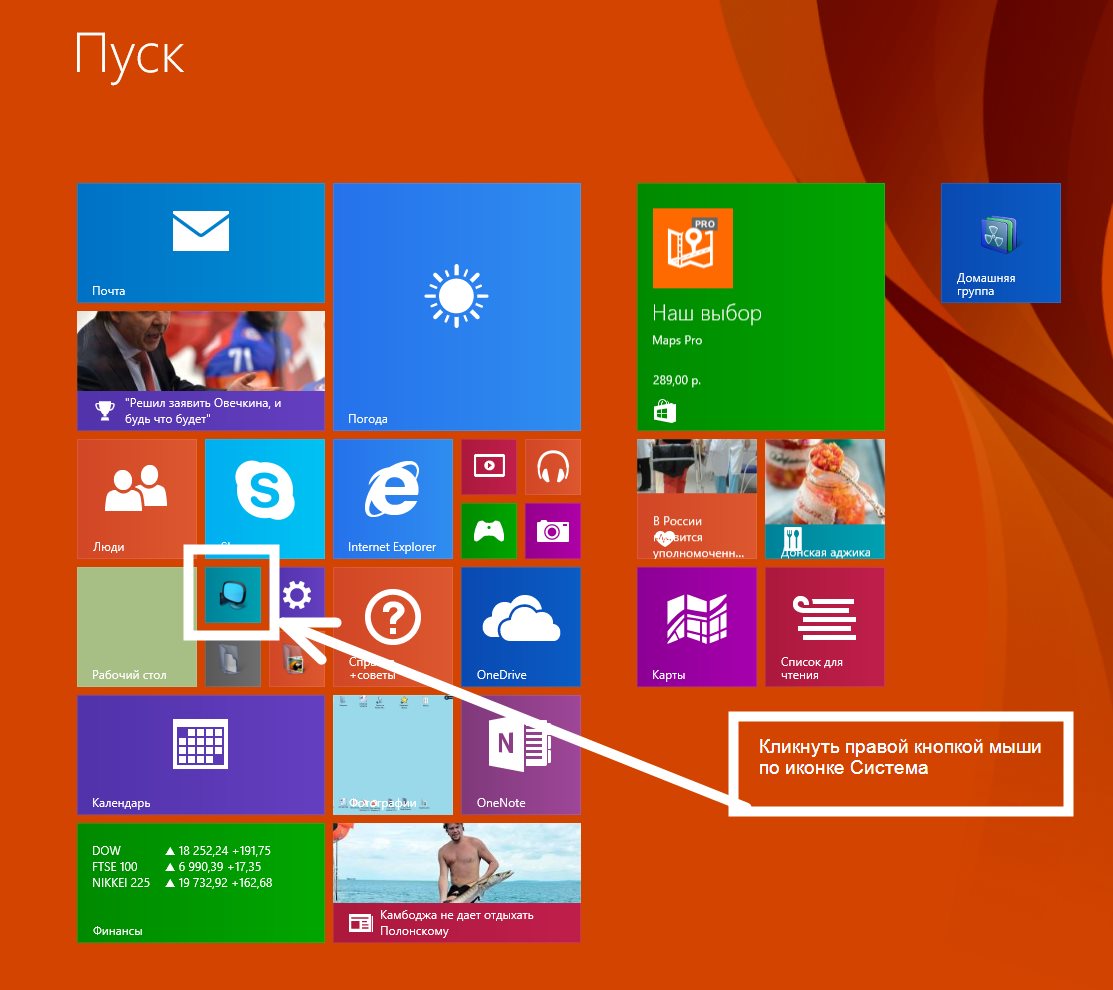Open the Video small tile
The width and height of the screenshot is (1113, 990).
pos(489,467)
